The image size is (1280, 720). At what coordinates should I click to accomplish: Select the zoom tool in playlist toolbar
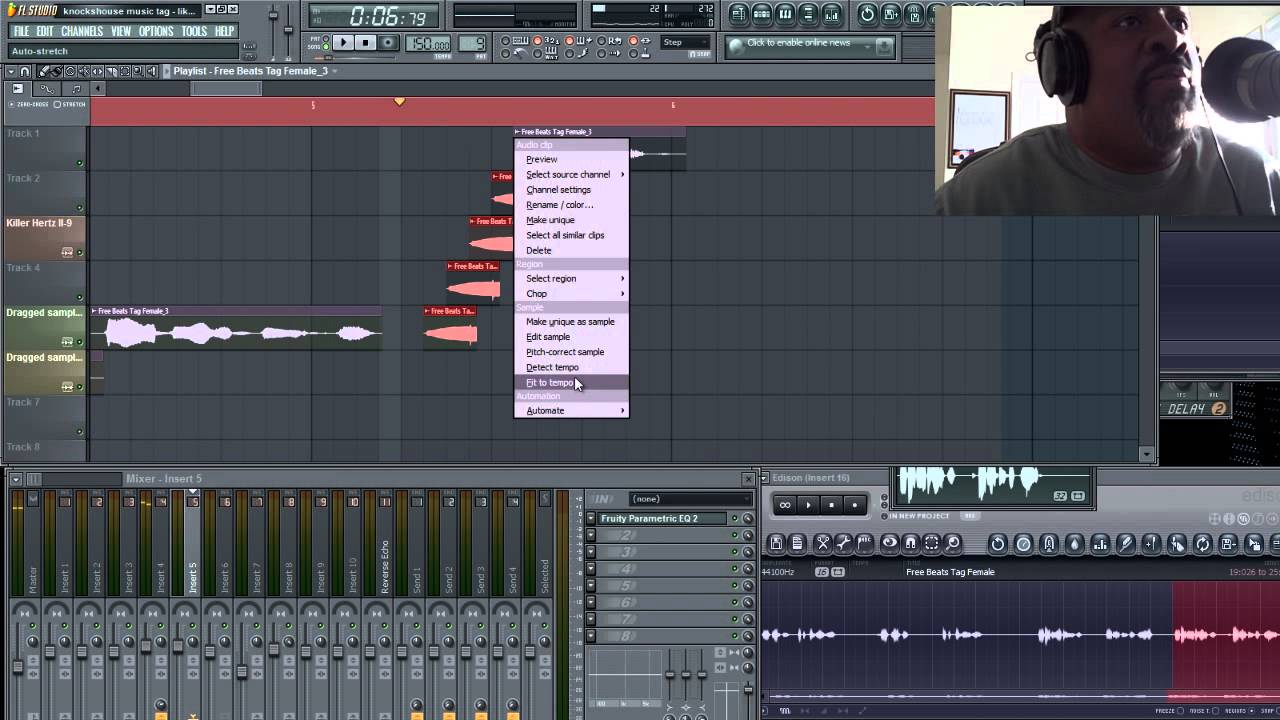pos(138,71)
